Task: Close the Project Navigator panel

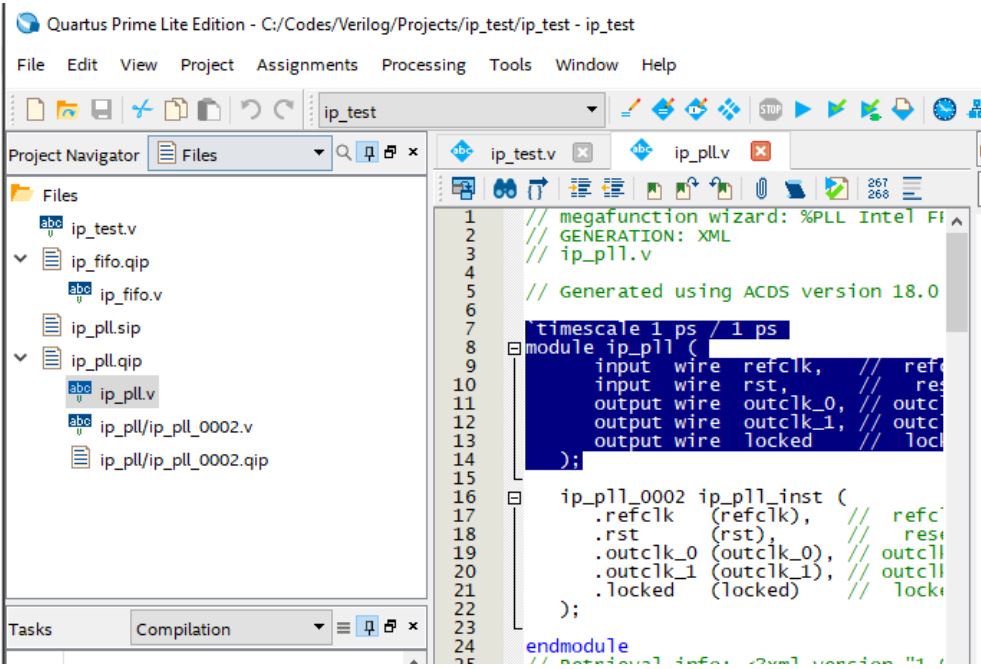Action: tap(413, 152)
